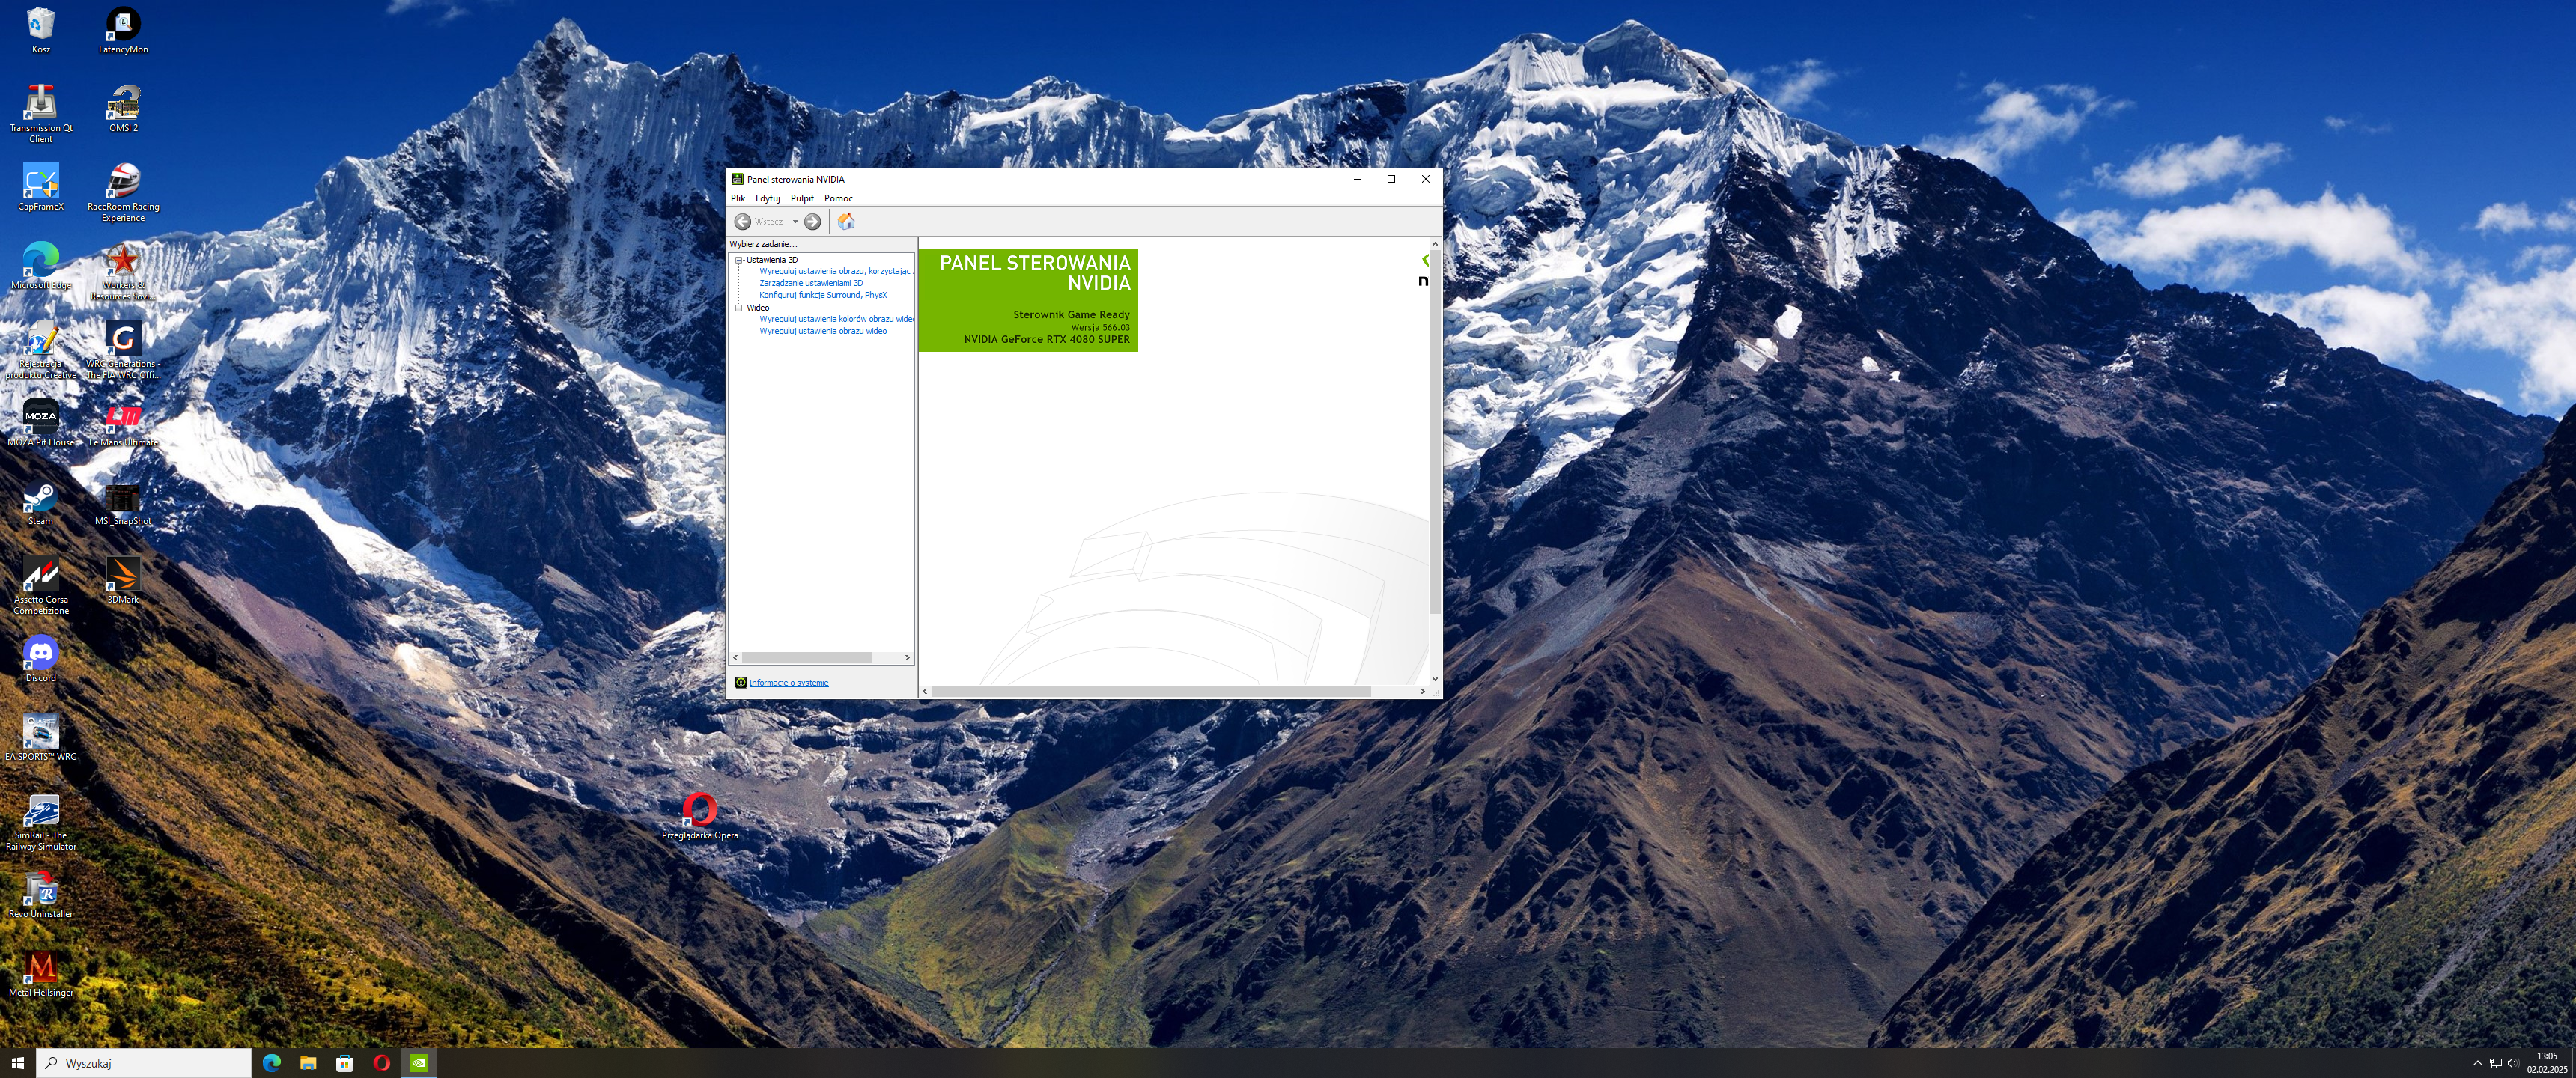Click the Opera icon in the taskbar
The height and width of the screenshot is (1078, 2576).
pyautogui.click(x=381, y=1063)
